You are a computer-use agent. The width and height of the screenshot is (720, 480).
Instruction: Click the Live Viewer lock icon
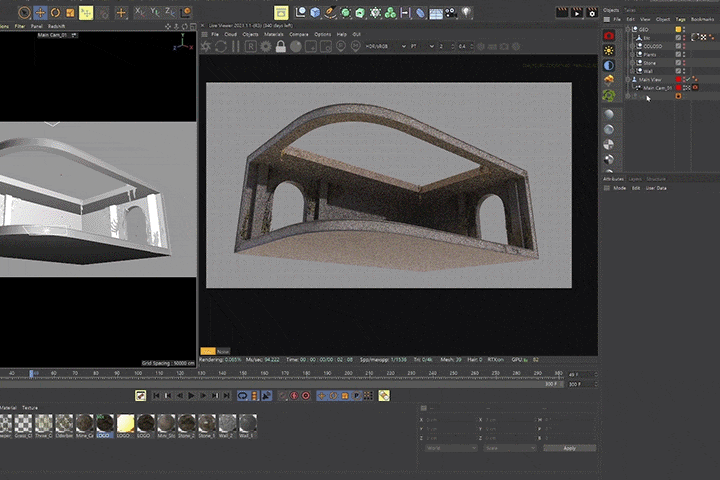tap(280, 46)
